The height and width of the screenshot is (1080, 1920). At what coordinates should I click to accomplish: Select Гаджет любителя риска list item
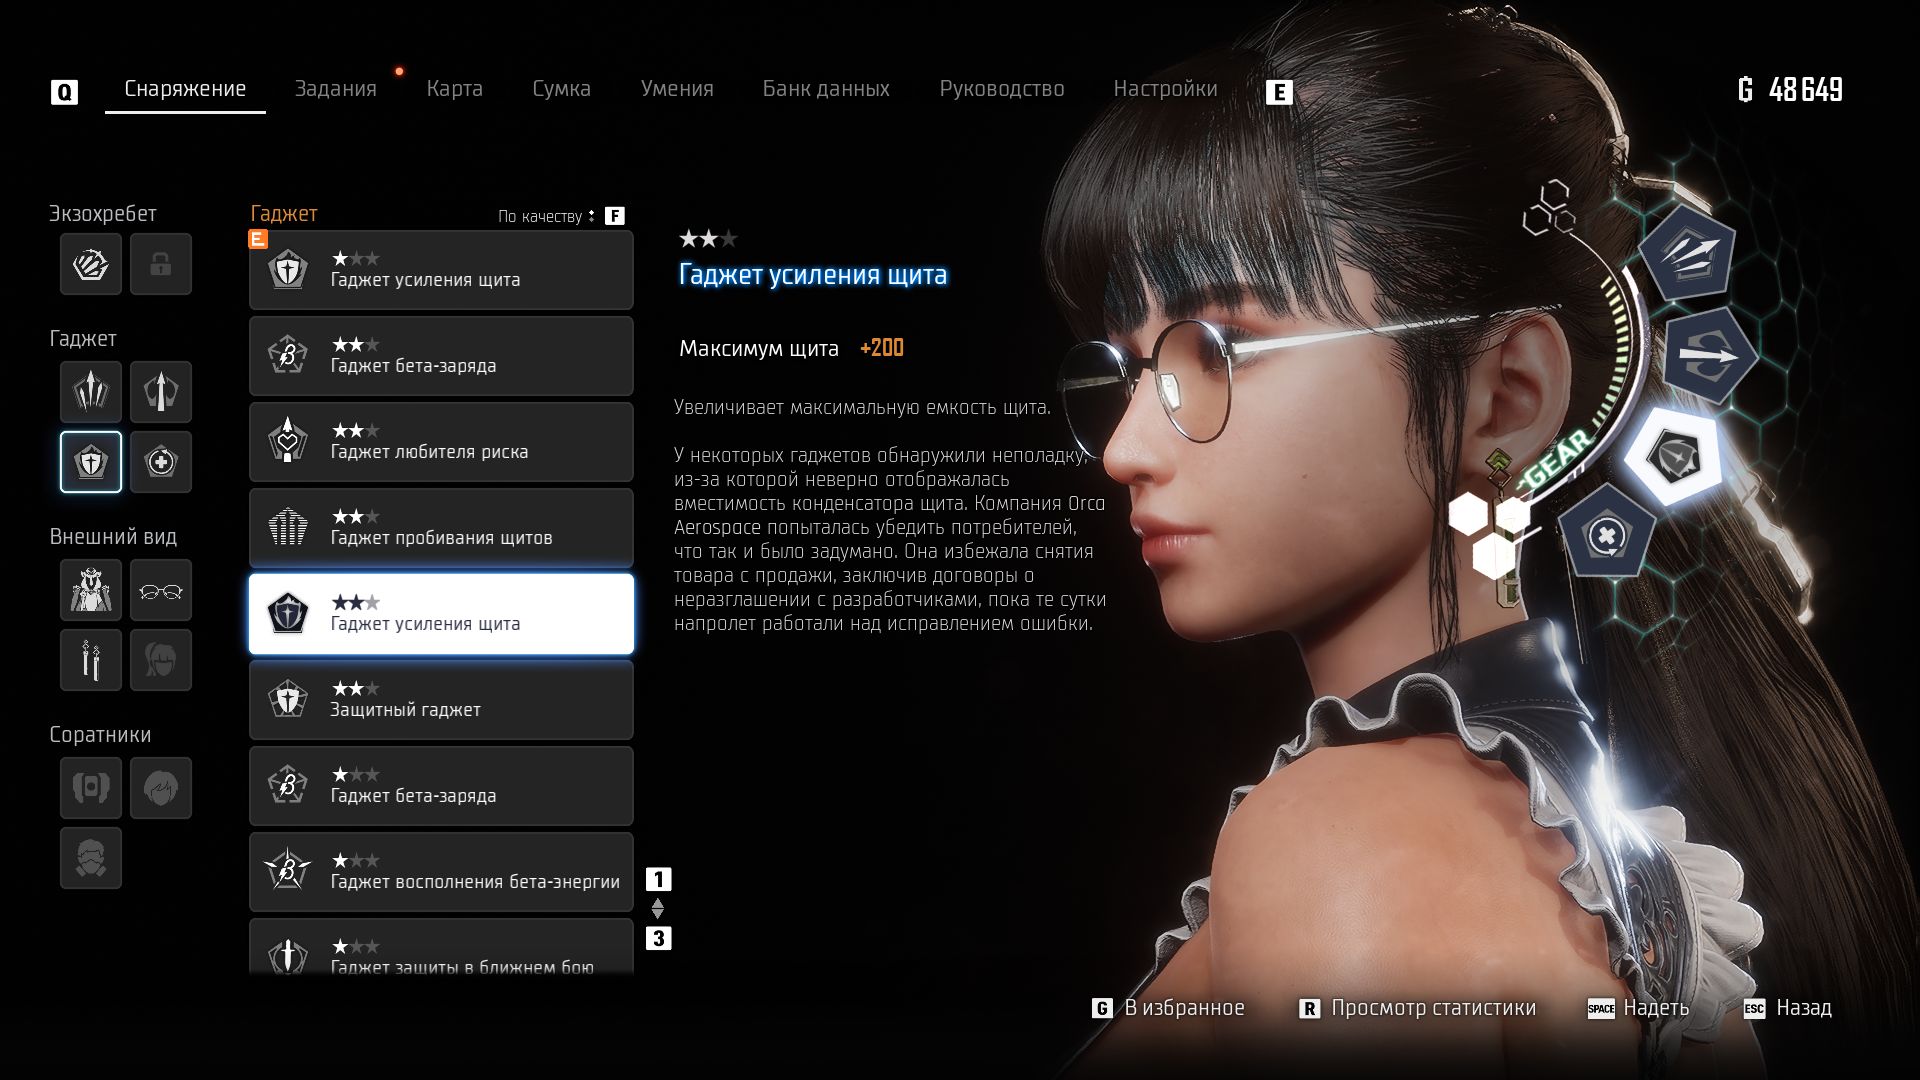[x=441, y=442]
